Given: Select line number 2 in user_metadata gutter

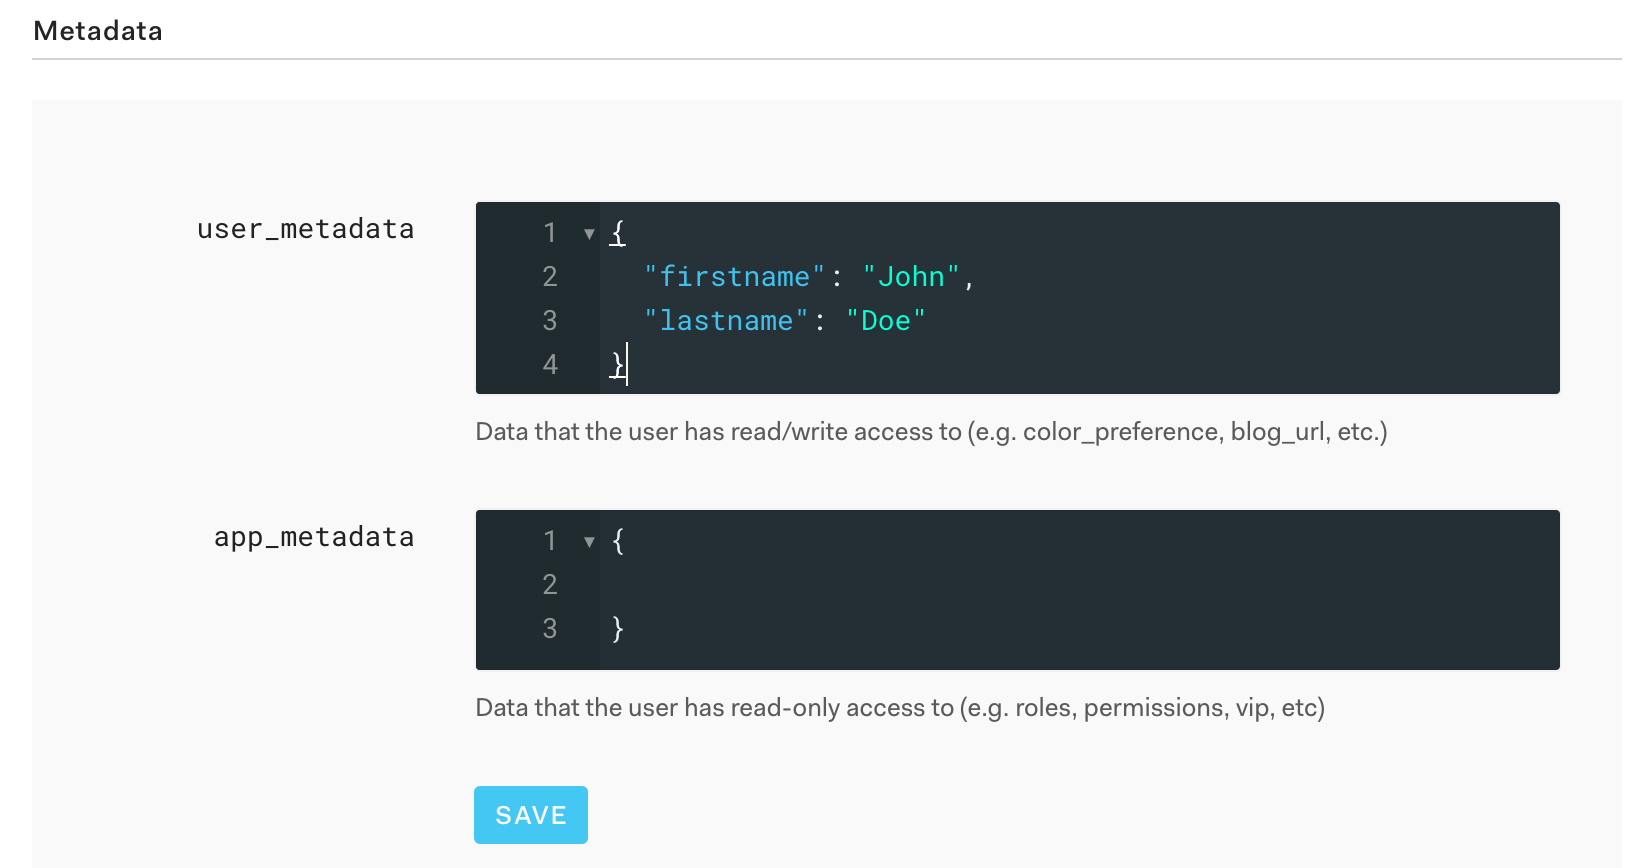Looking at the screenshot, I should pyautogui.click(x=549, y=277).
